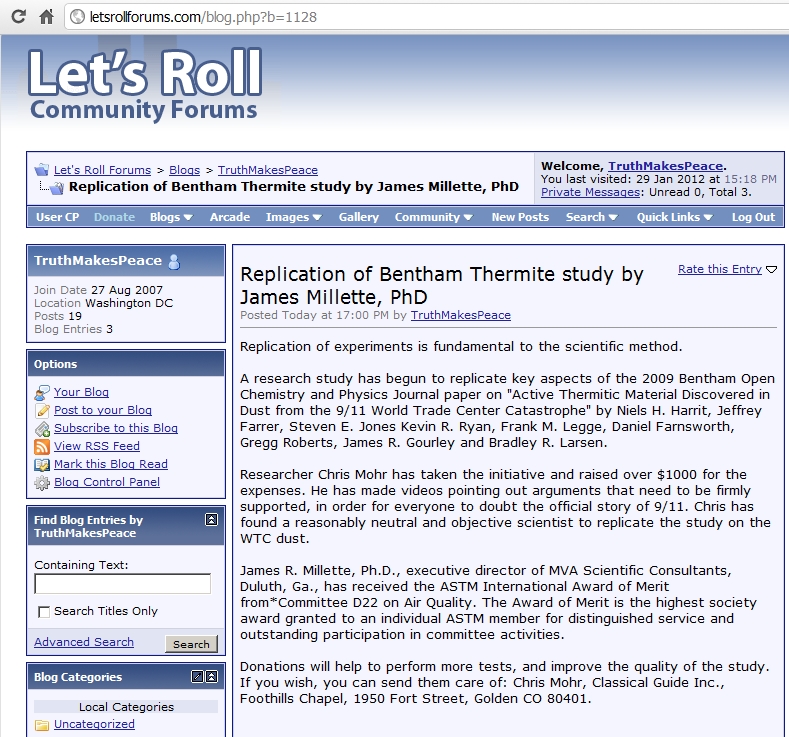Open the Search dropdown in navbar
The image size is (789, 737).
click(x=592, y=217)
